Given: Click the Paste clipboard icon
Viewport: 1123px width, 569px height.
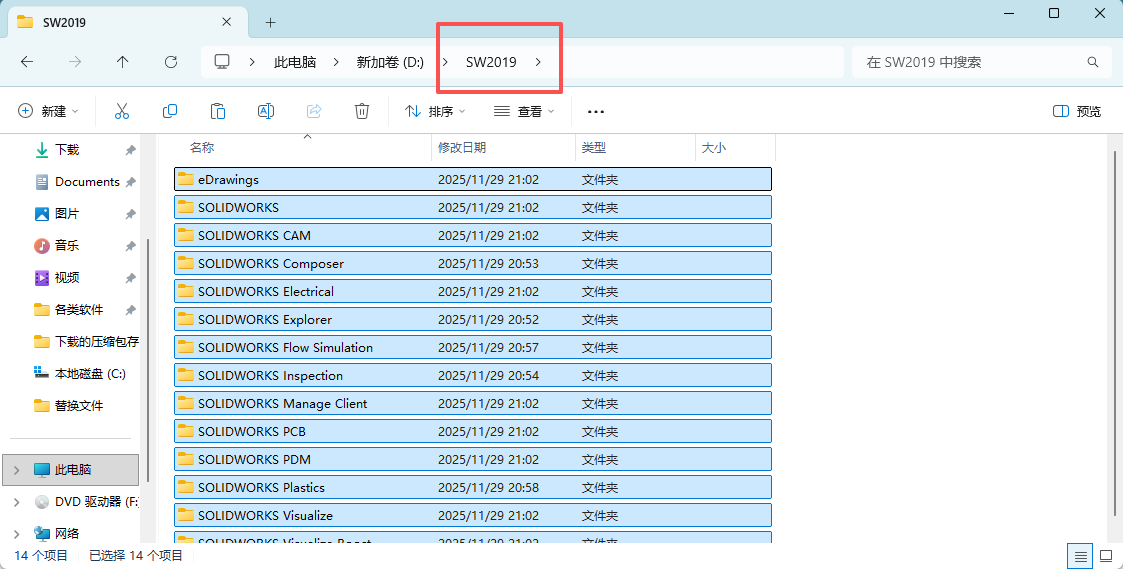Looking at the screenshot, I should [218, 111].
